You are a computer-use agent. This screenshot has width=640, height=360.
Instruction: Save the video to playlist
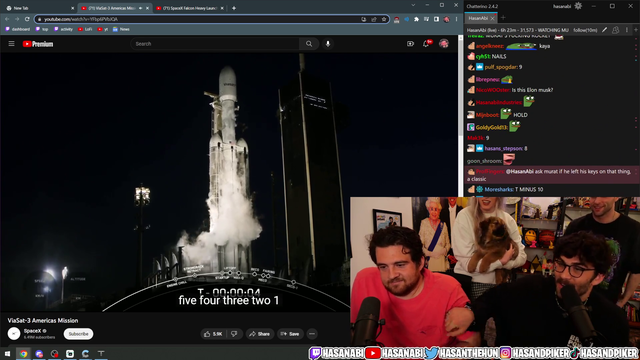pyautogui.click(x=290, y=334)
